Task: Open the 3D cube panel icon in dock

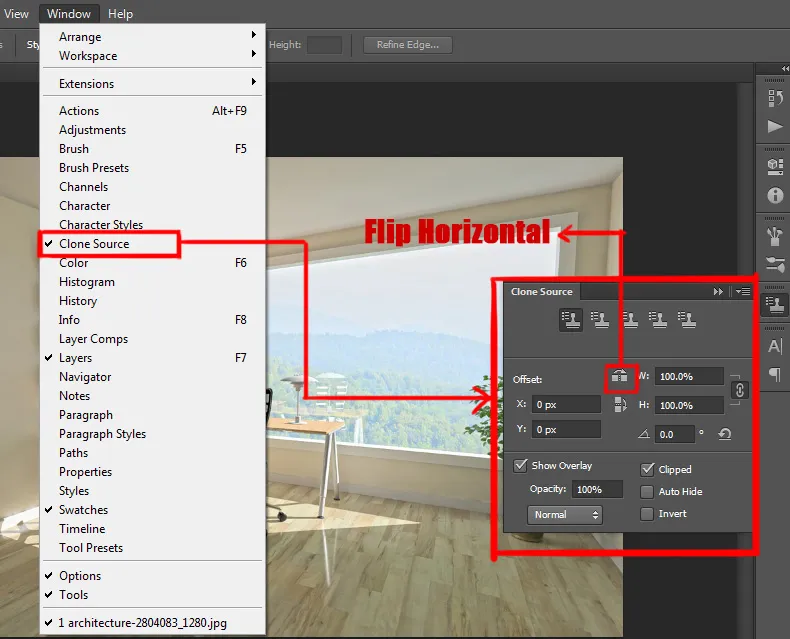Action: click(x=775, y=167)
